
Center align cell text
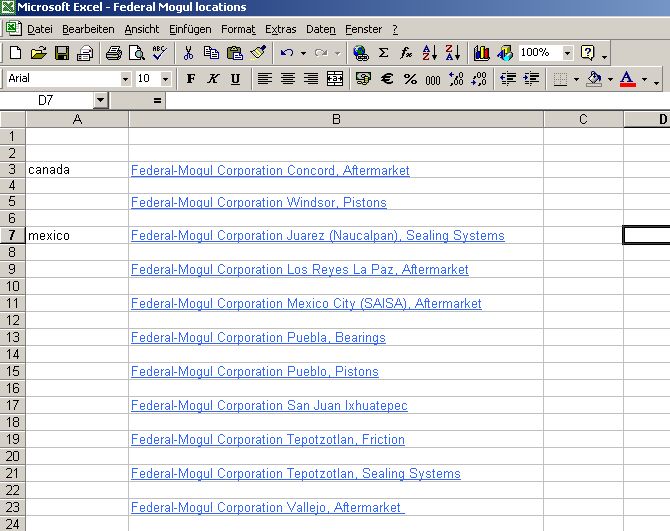point(288,79)
